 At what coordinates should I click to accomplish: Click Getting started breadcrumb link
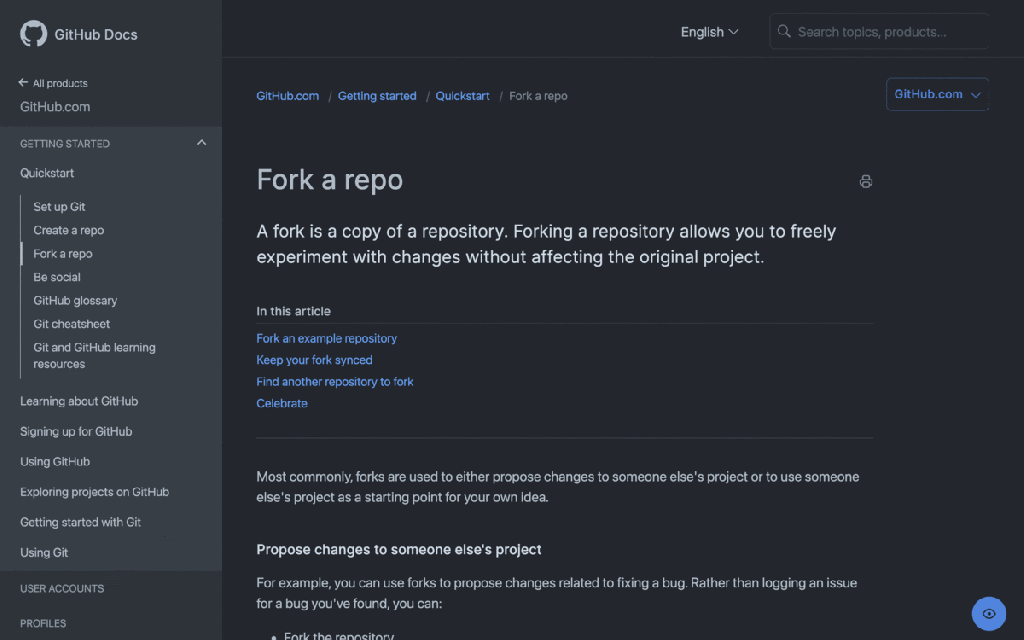coord(377,96)
